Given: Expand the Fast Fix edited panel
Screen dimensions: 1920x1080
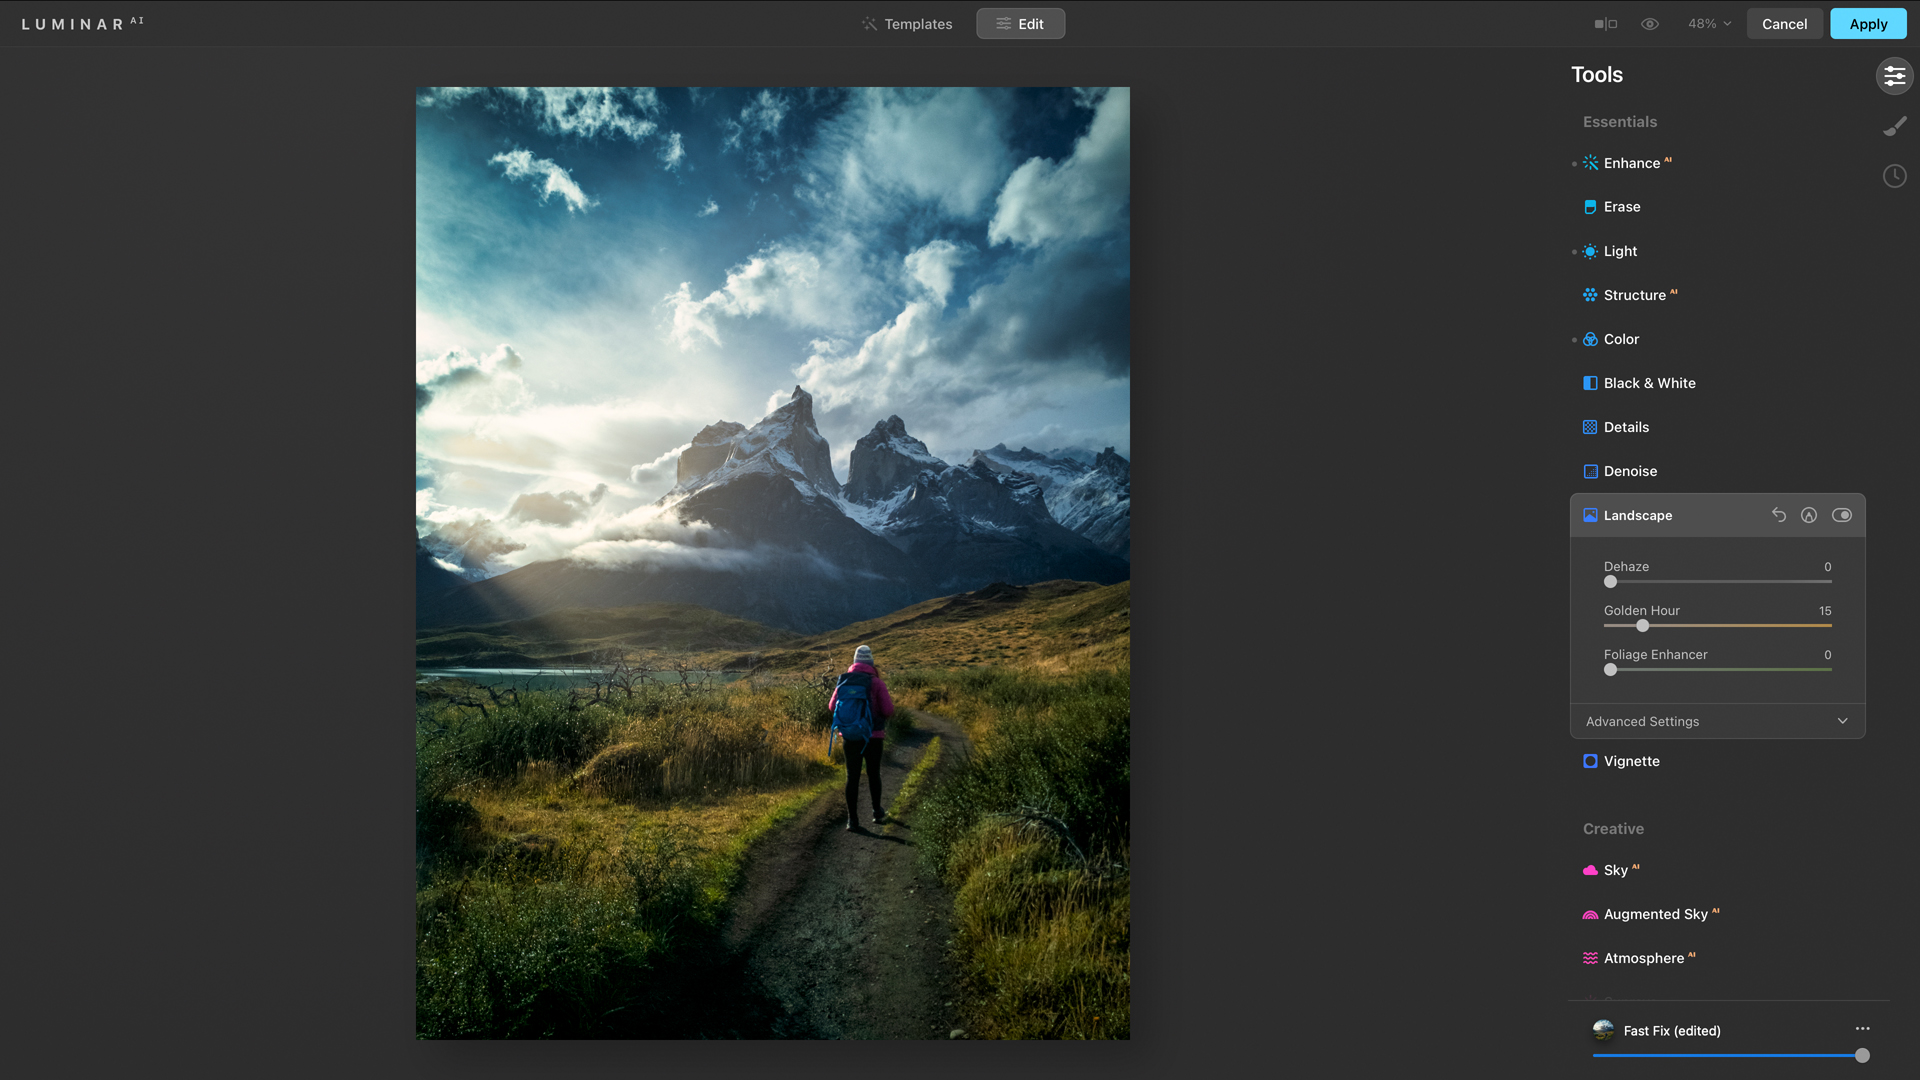Looking at the screenshot, I should click(x=1859, y=1031).
